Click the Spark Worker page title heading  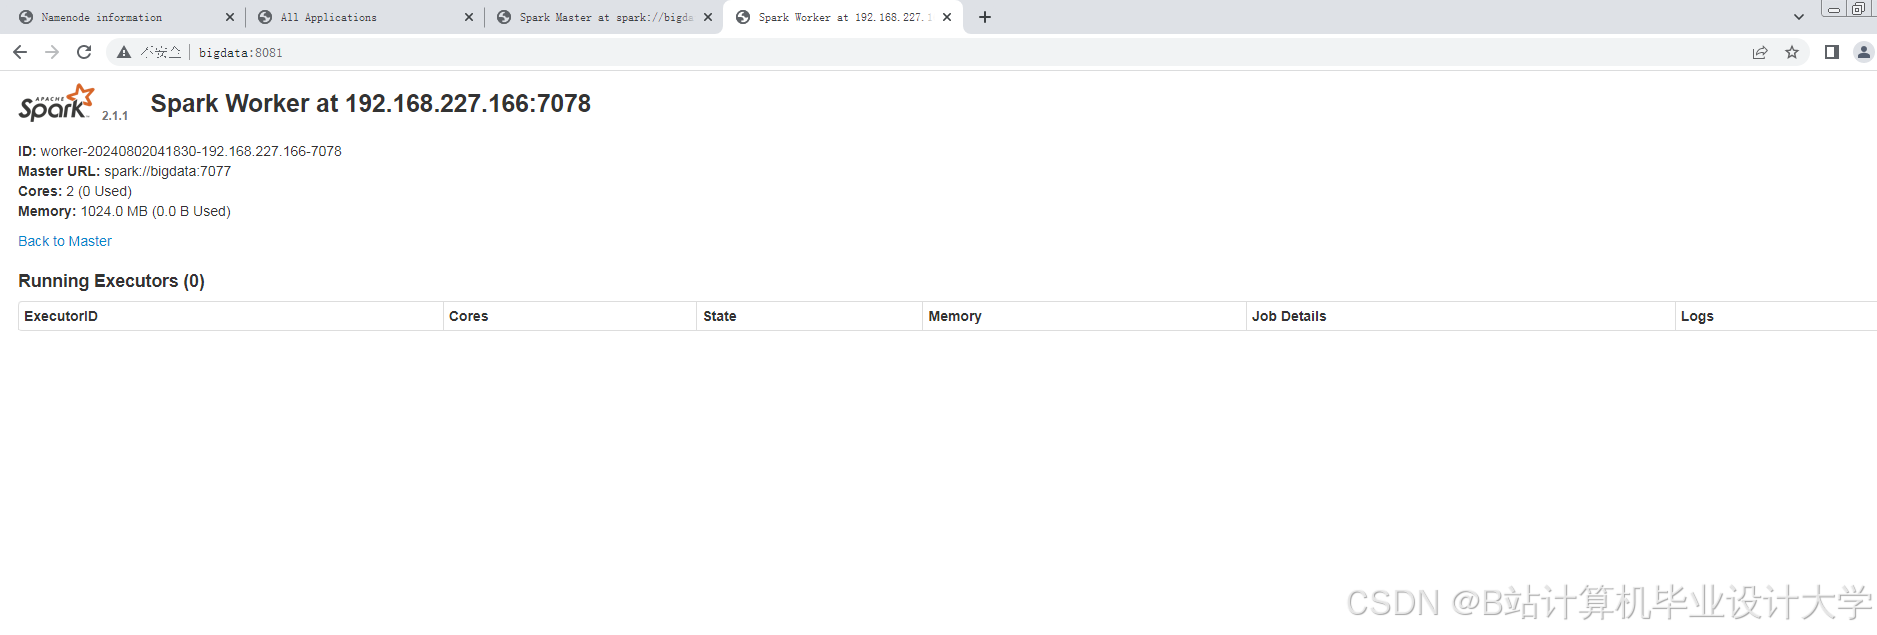[x=370, y=103]
